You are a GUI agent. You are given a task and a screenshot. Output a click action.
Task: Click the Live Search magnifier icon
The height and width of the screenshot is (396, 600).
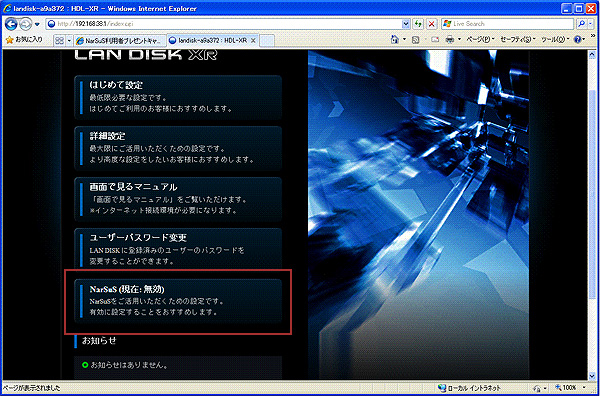581,24
